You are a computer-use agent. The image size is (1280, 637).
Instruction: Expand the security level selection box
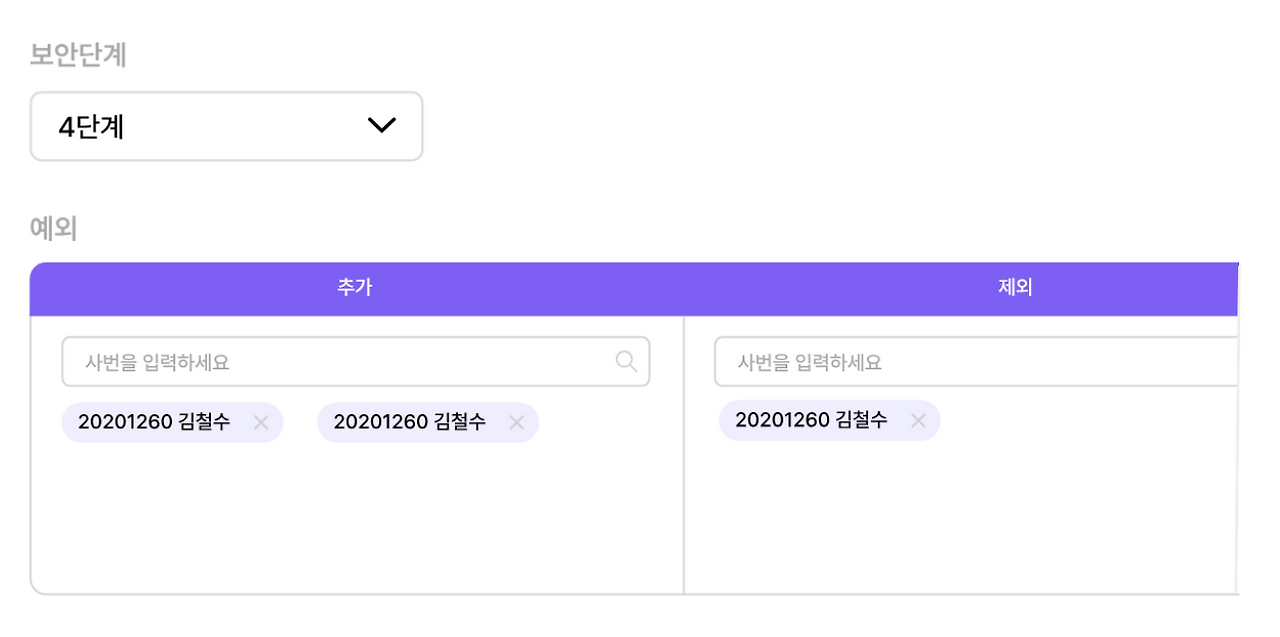[x=226, y=126]
